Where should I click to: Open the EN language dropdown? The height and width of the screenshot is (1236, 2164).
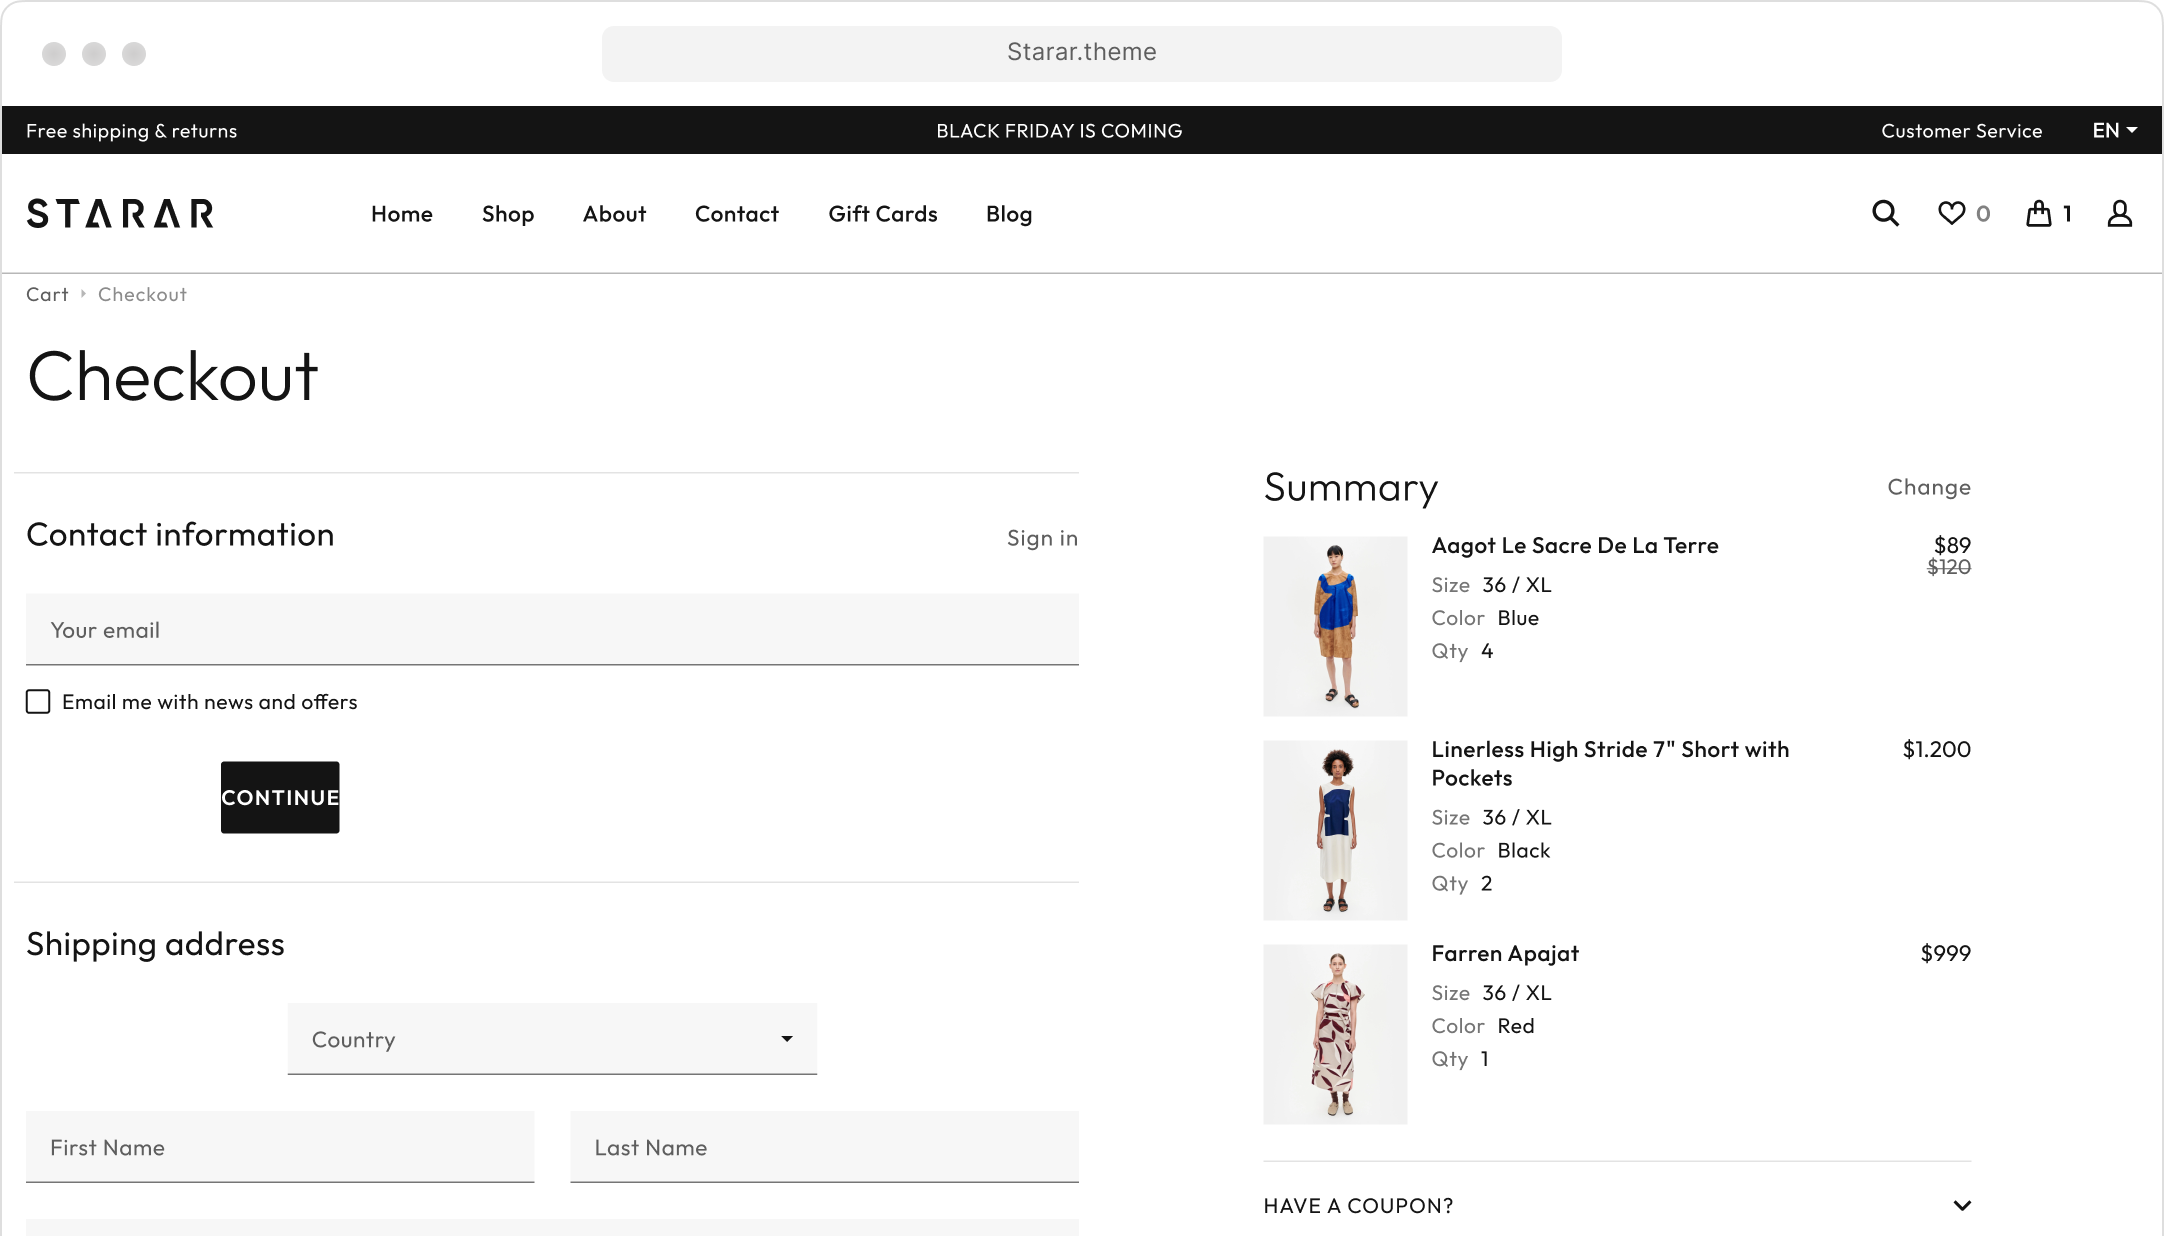(2114, 130)
